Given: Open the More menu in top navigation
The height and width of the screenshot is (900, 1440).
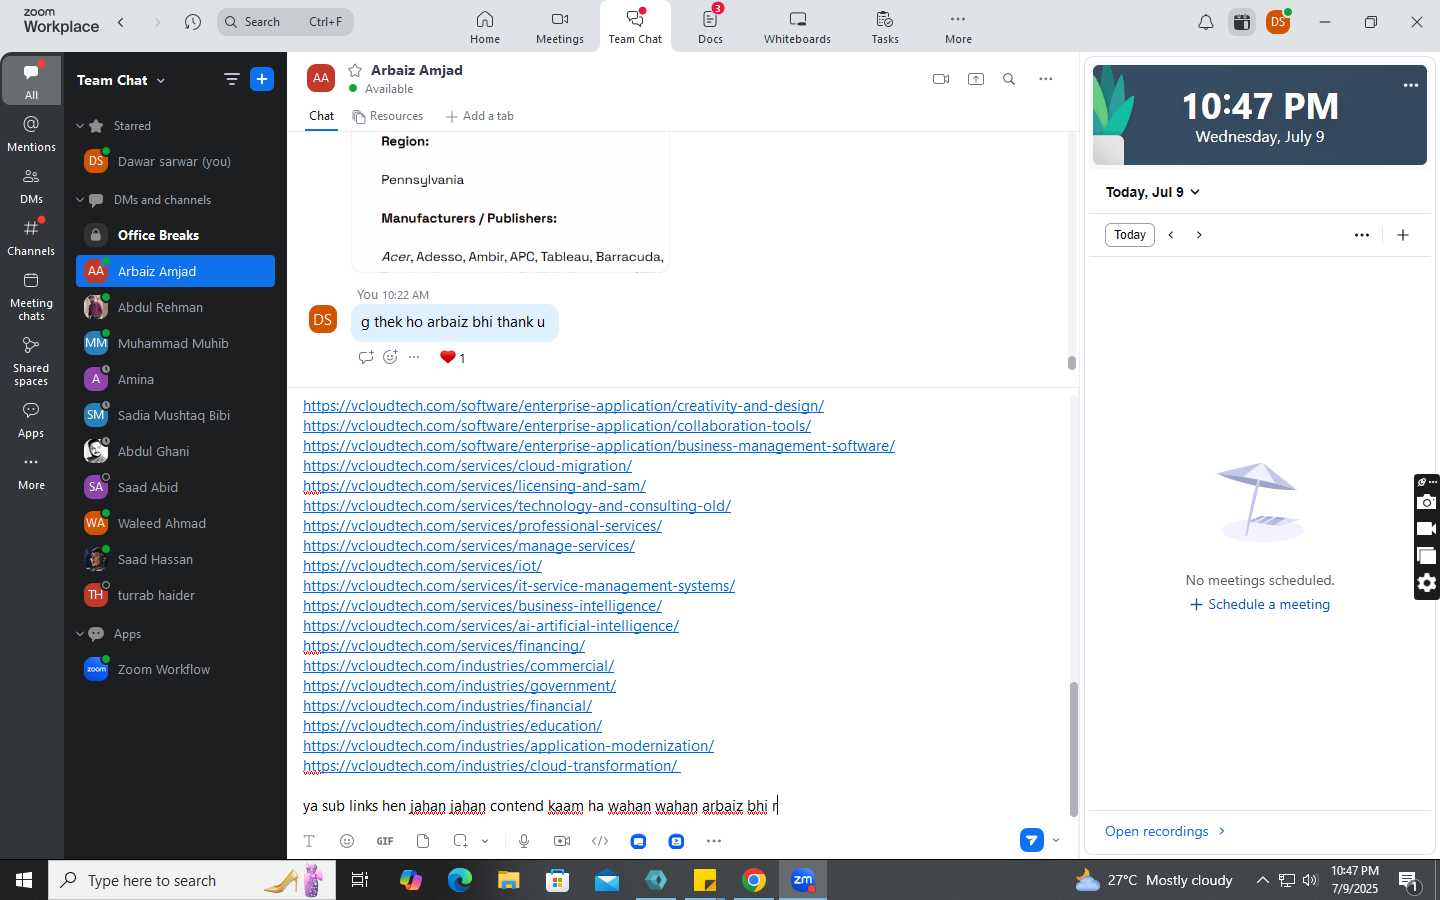Looking at the screenshot, I should point(958,27).
